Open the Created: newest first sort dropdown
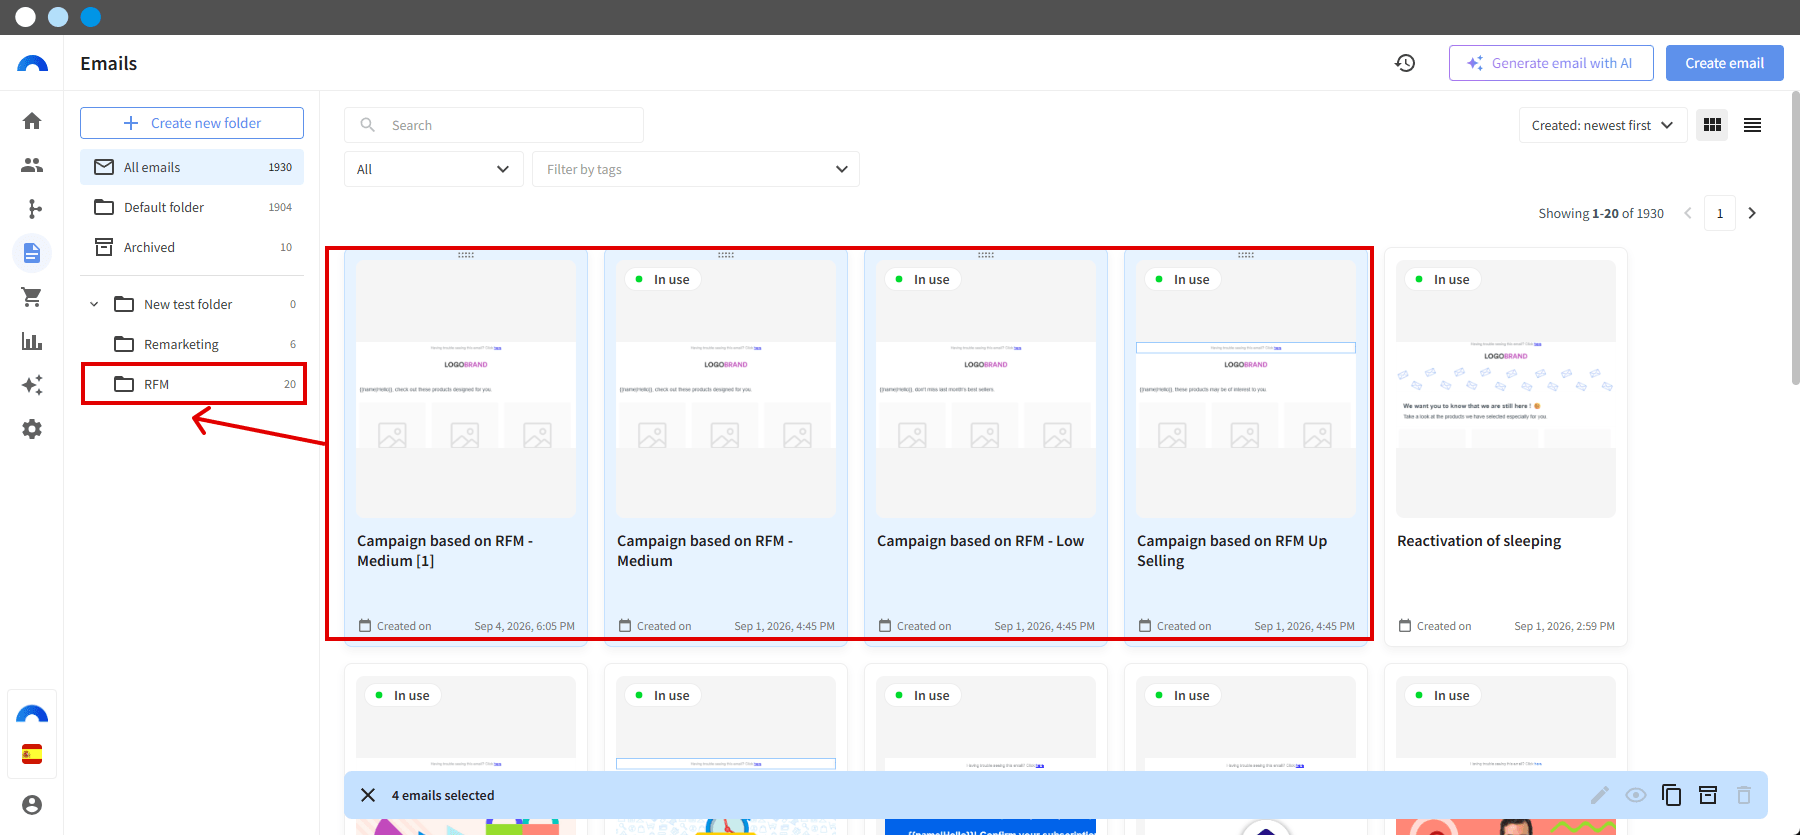This screenshot has height=835, width=1800. point(1603,125)
